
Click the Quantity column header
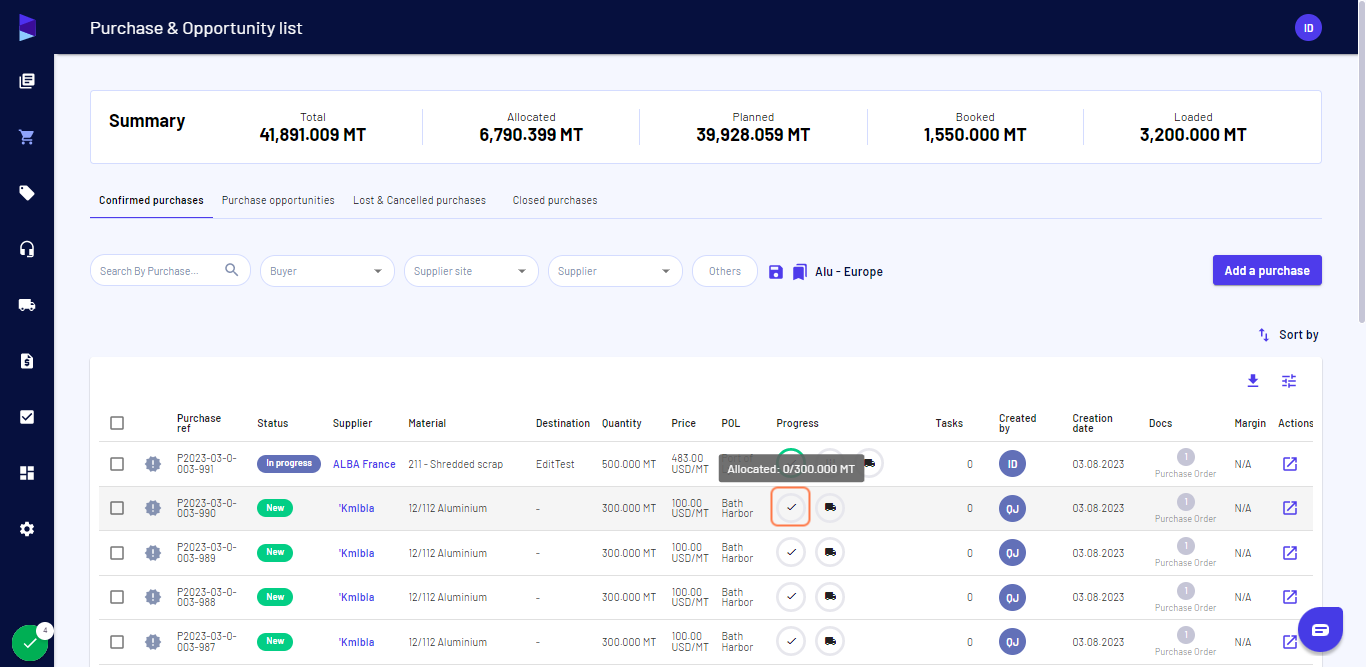pos(622,423)
